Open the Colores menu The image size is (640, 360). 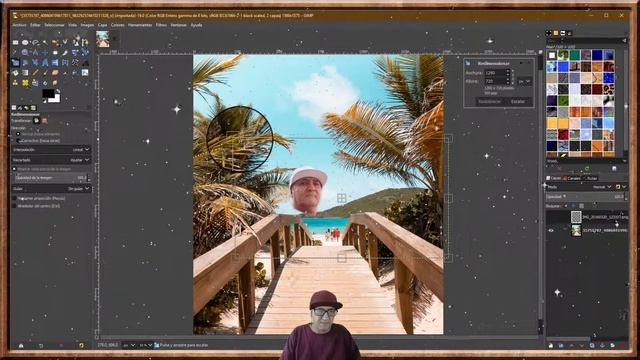click(118, 25)
